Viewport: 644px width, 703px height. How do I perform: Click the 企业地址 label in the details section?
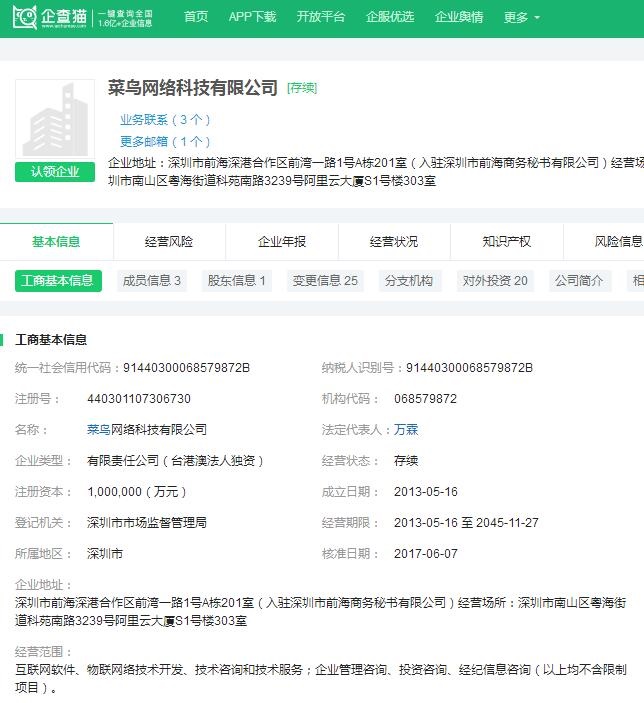tap(43, 584)
